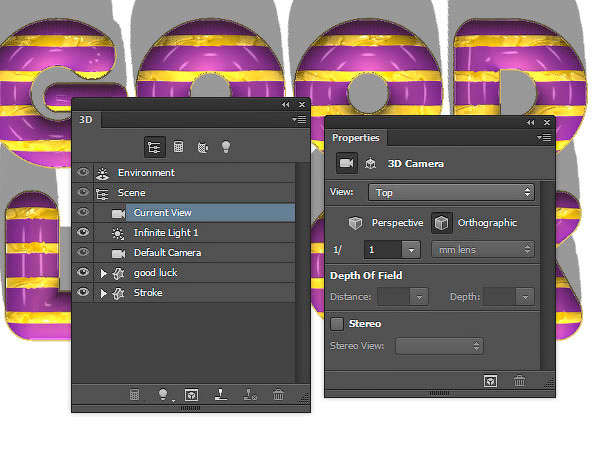Render from Properties panel bottom
Viewport: 600px width, 450px height.
click(491, 381)
